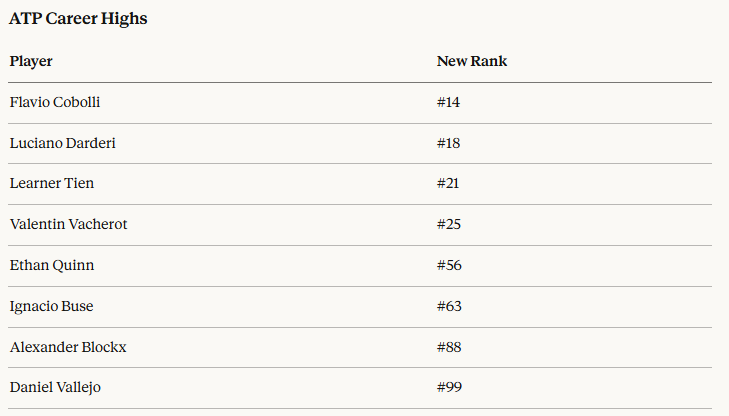Click on Ignacio Buse

tap(52, 306)
